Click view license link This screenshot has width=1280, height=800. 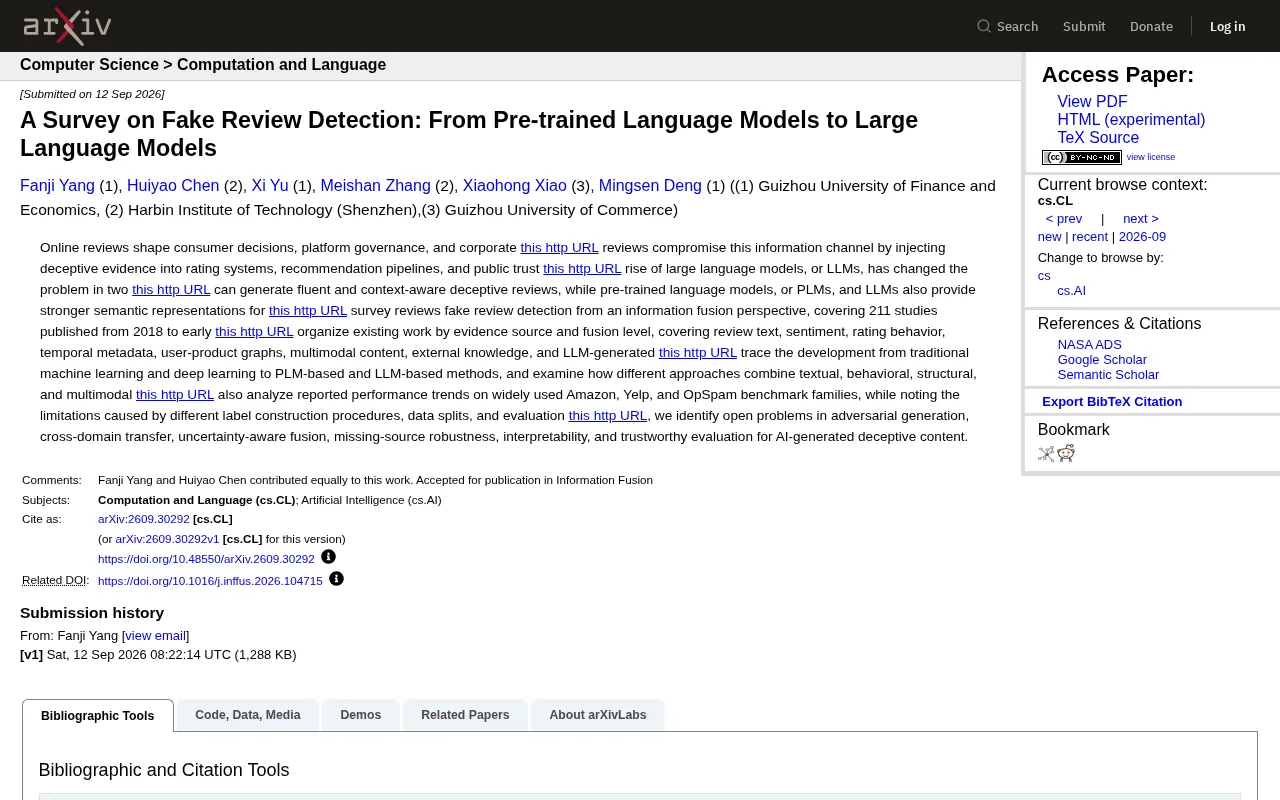(1151, 157)
